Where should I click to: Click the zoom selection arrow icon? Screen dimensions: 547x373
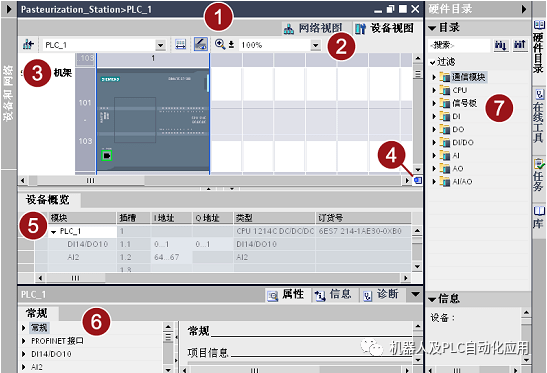[231, 45]
